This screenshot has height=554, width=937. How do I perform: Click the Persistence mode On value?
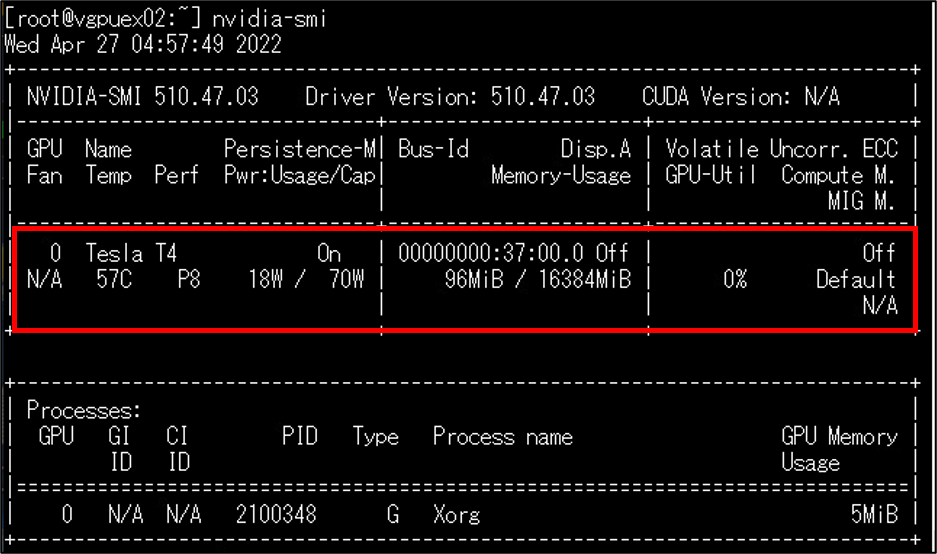(x=329, y=254)
